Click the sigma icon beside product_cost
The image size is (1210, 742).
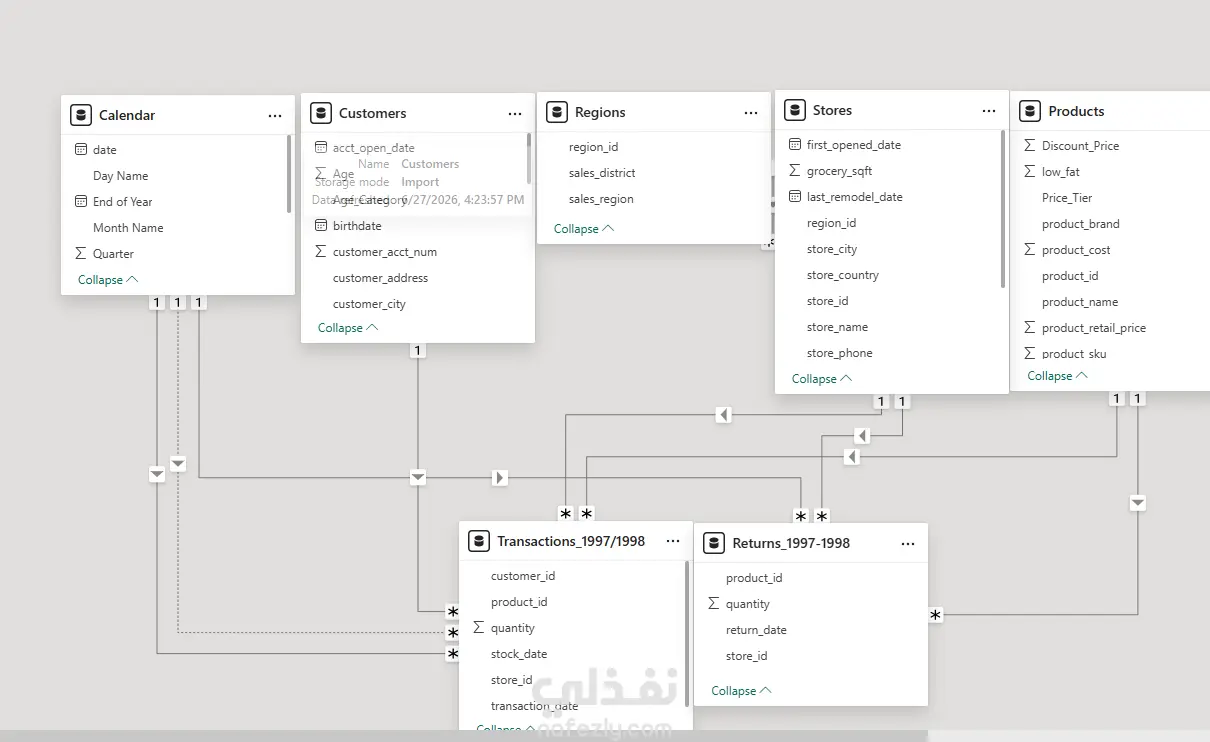[1030, 250]
